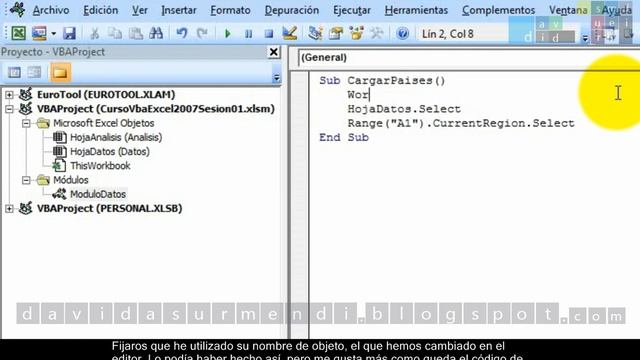Click the Range("A1").CurrentRegion.Select code line

461,123
